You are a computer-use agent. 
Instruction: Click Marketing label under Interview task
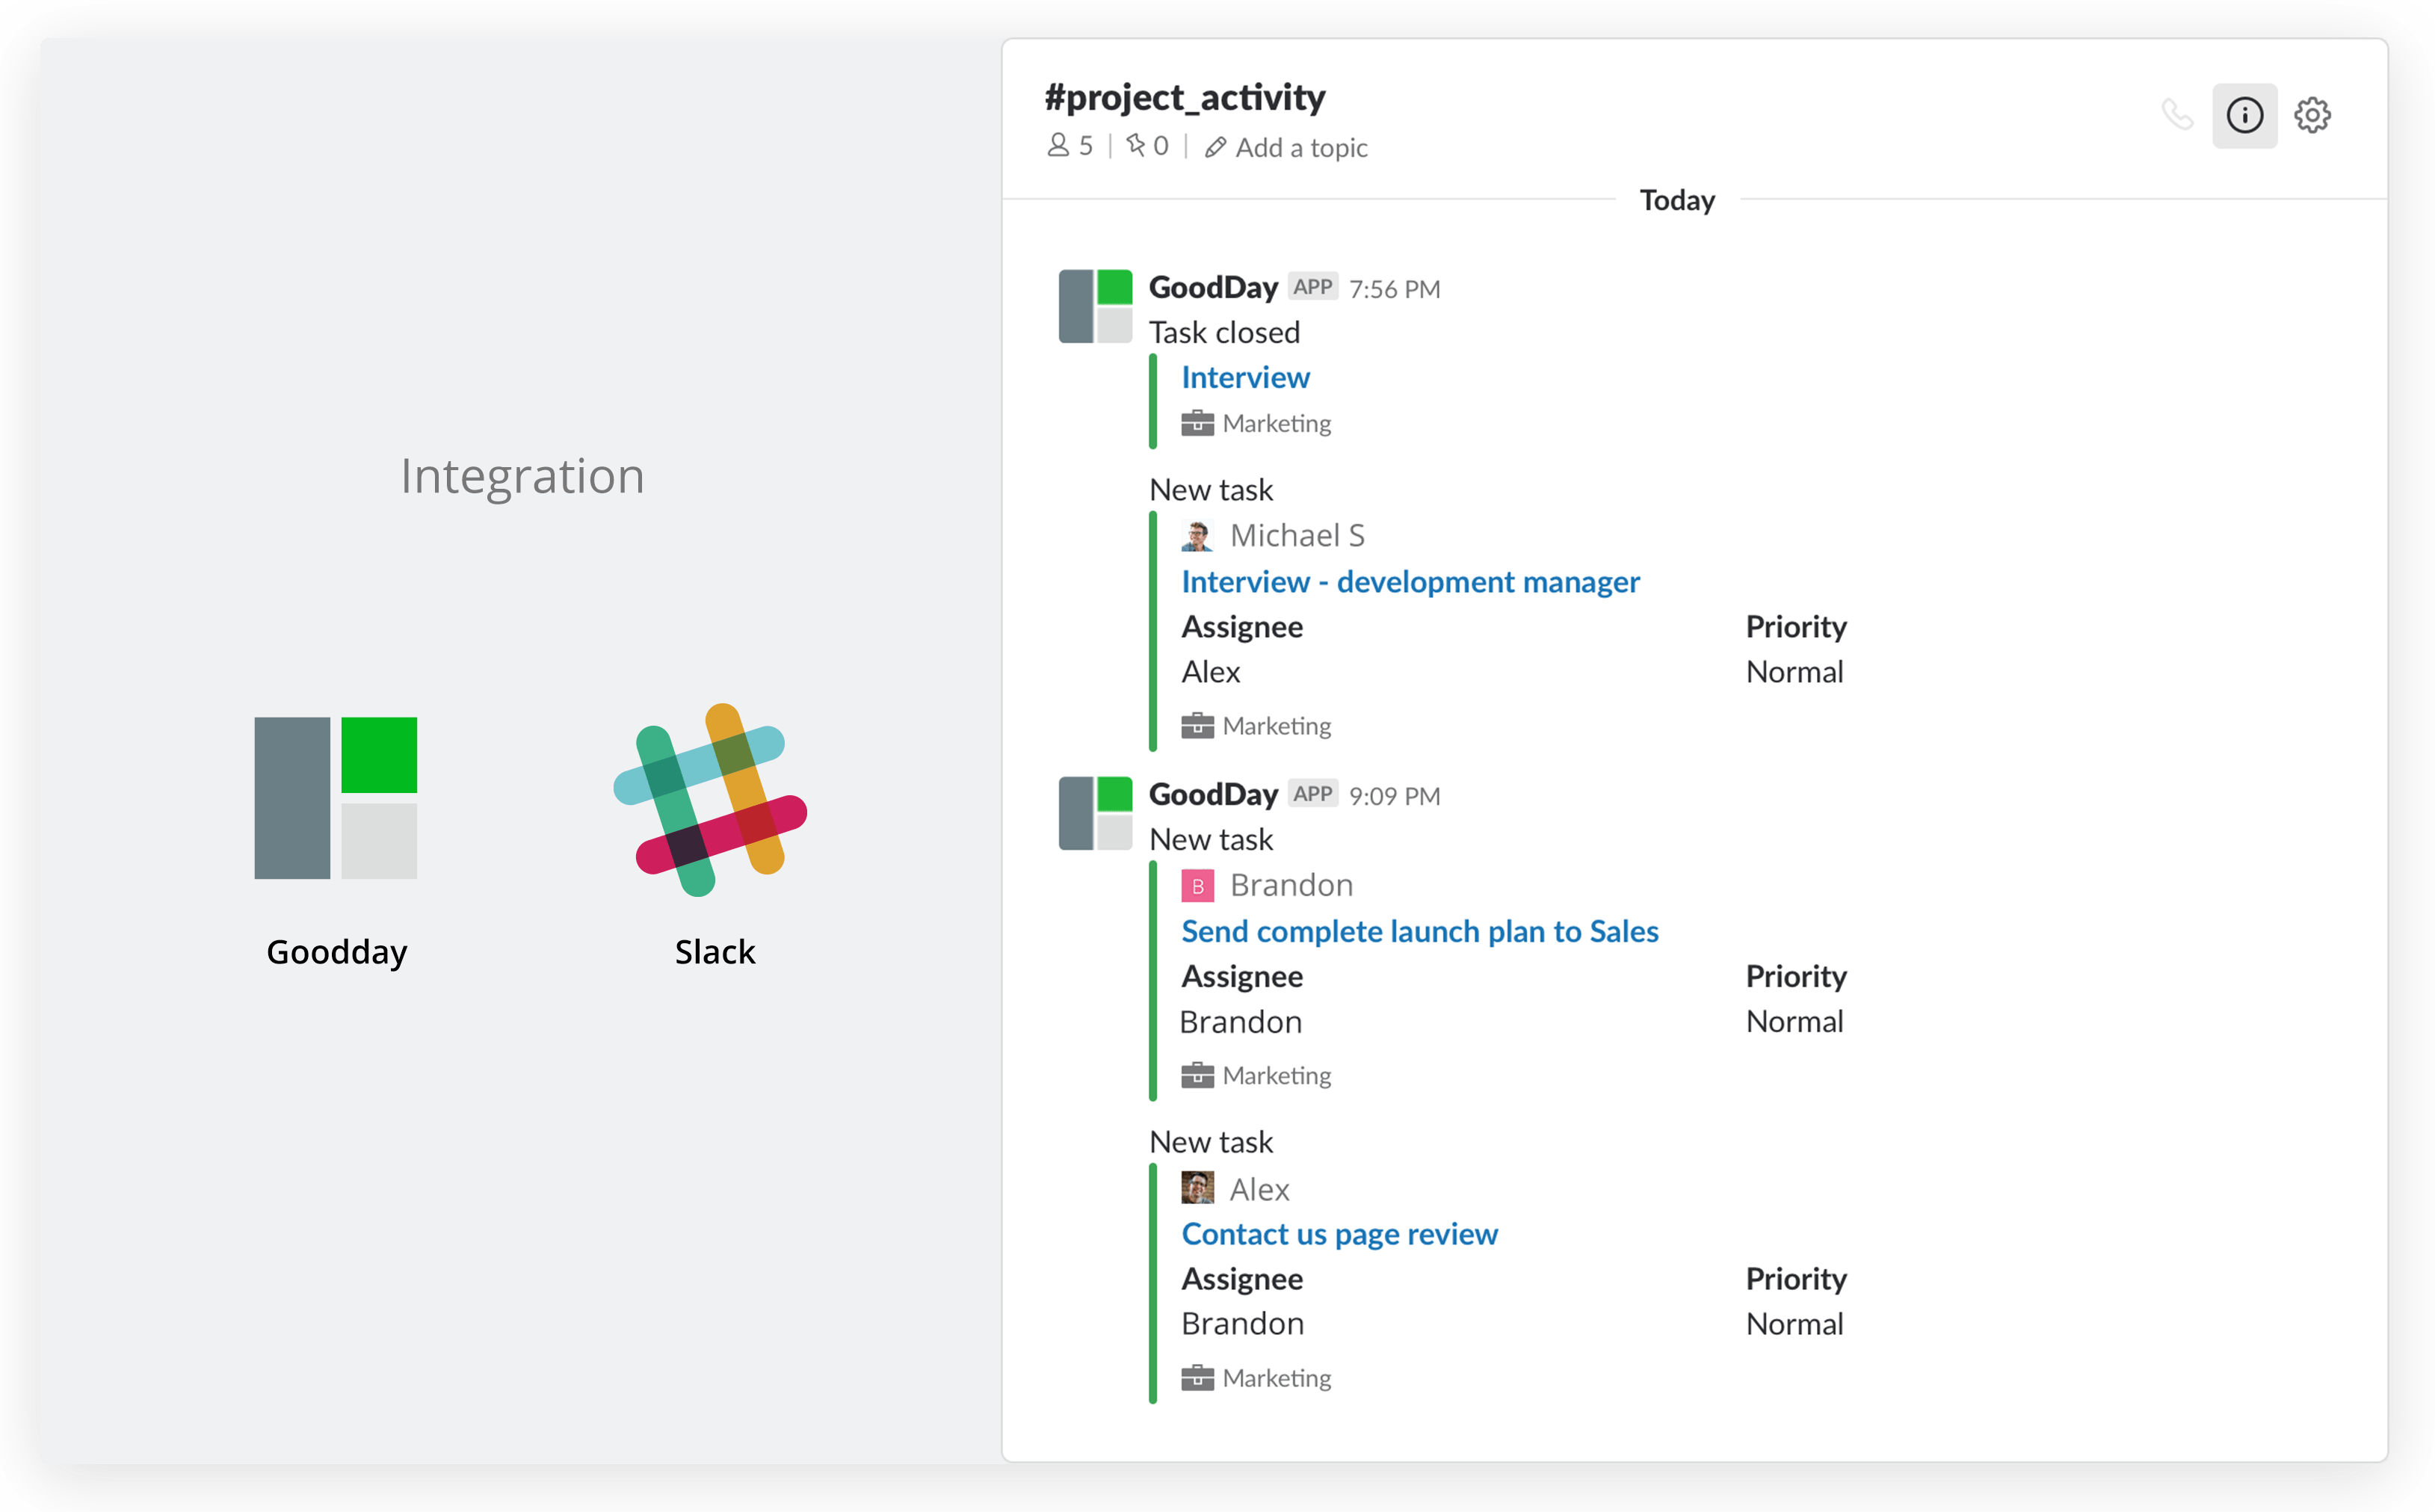click(1276, 424)
